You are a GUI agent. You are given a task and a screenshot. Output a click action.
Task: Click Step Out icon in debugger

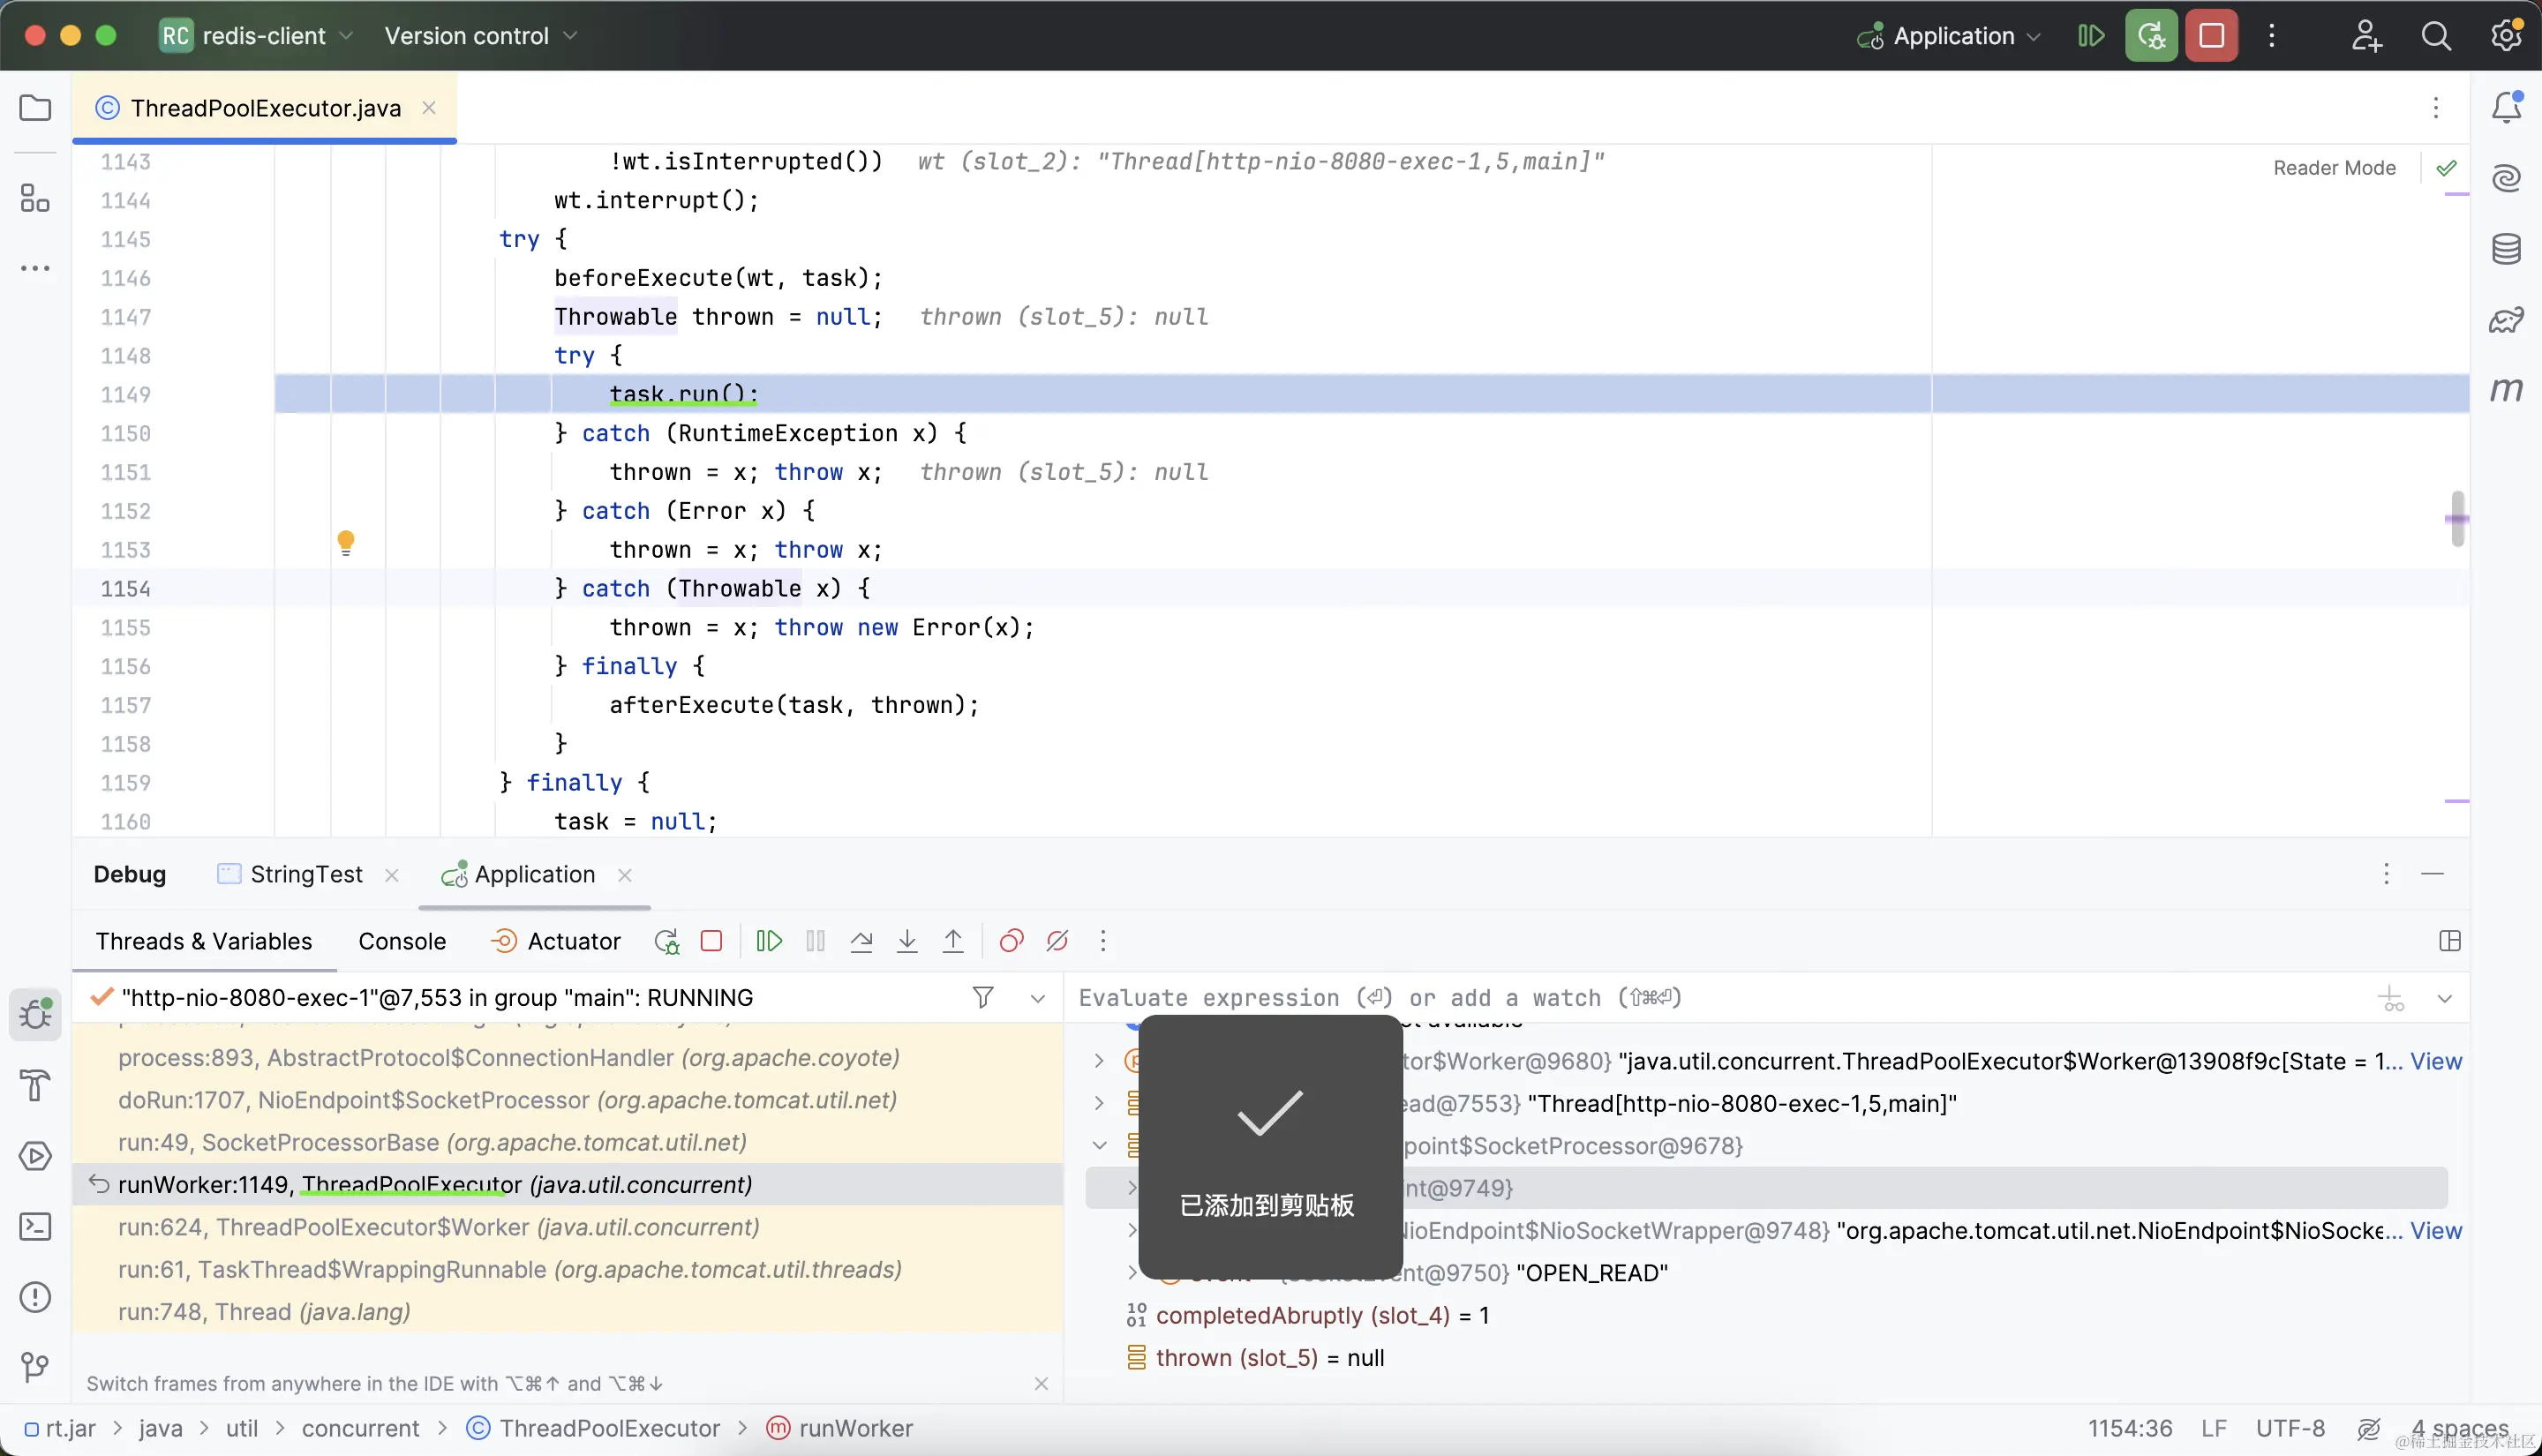click(x=953, y=941)
